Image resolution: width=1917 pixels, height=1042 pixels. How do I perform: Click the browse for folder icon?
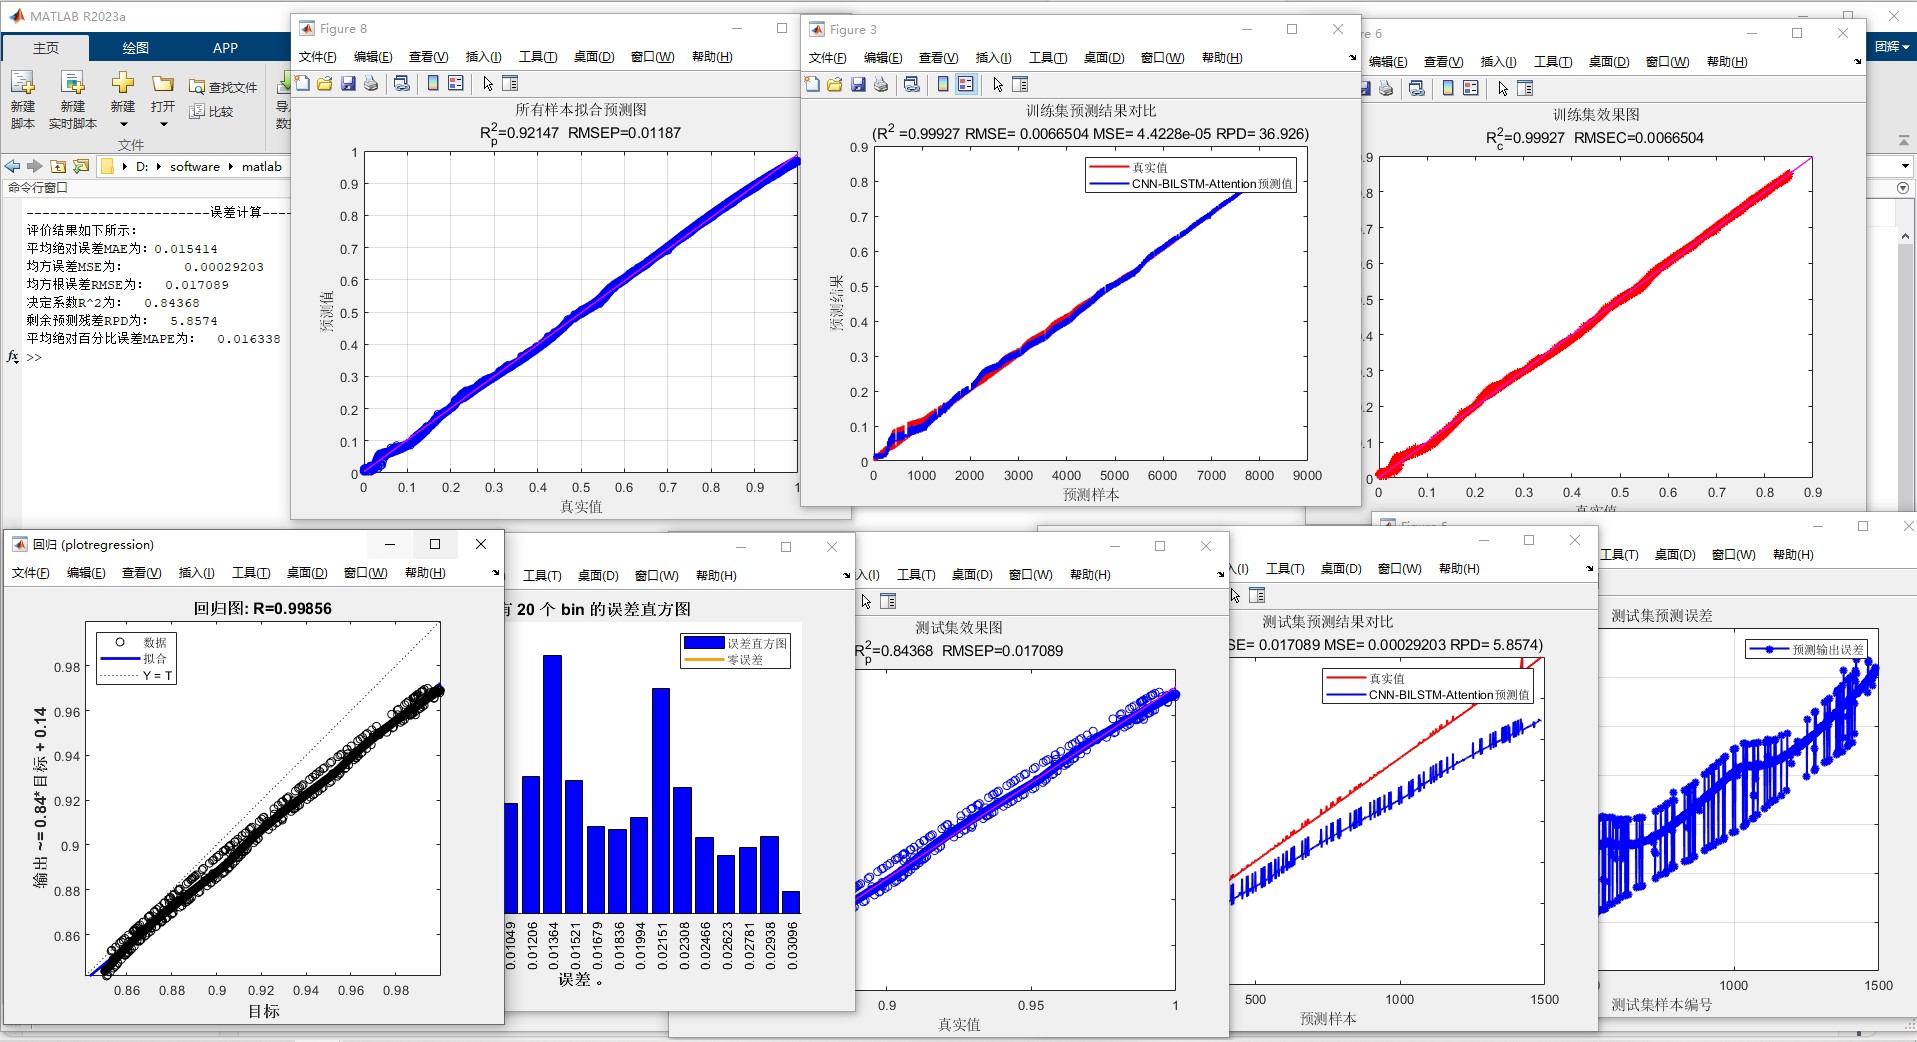pyautogui.click(x=81, y=166)
